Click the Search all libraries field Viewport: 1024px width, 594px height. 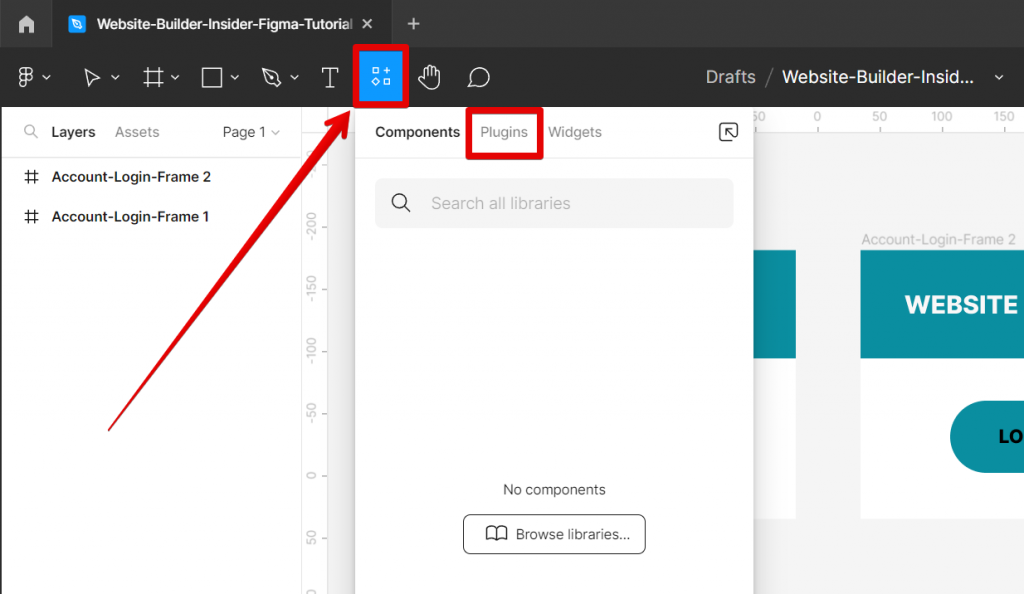[x=554, y=203]
